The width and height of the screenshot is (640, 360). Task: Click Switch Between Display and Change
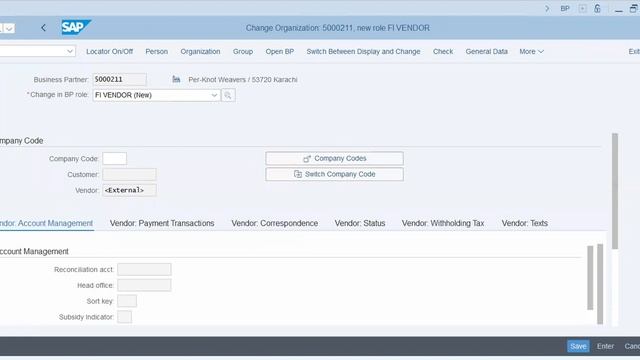pos(363,51)
